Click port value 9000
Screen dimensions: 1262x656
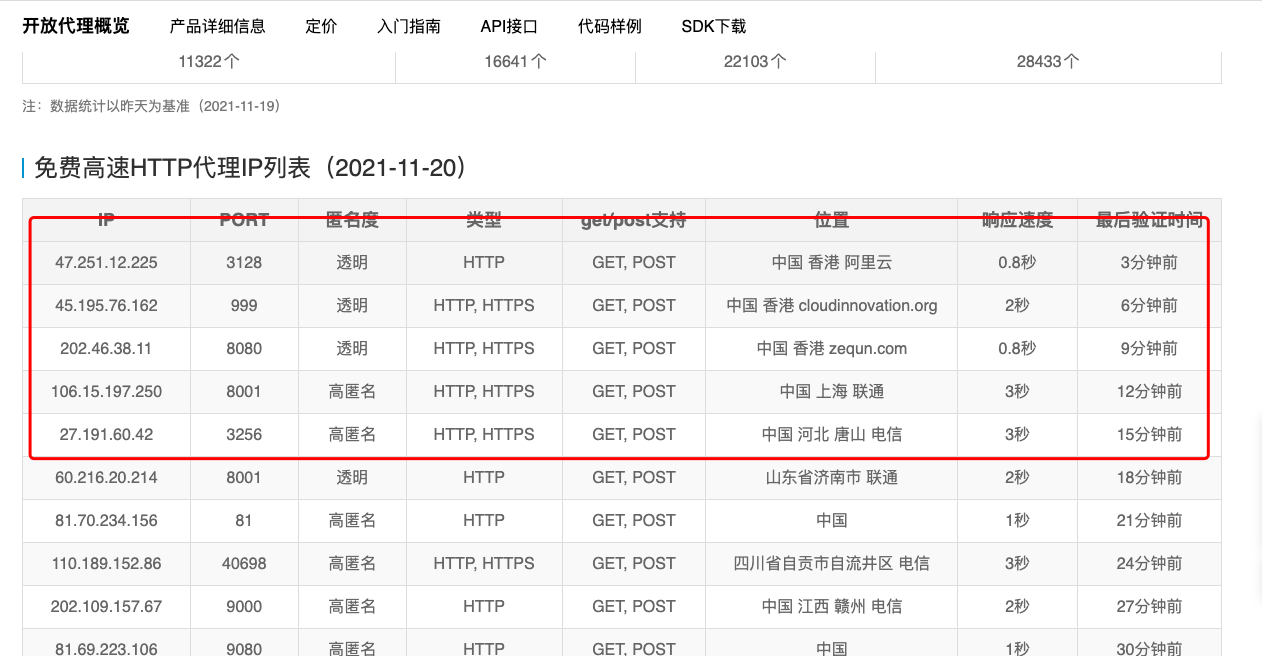point(244,607)
